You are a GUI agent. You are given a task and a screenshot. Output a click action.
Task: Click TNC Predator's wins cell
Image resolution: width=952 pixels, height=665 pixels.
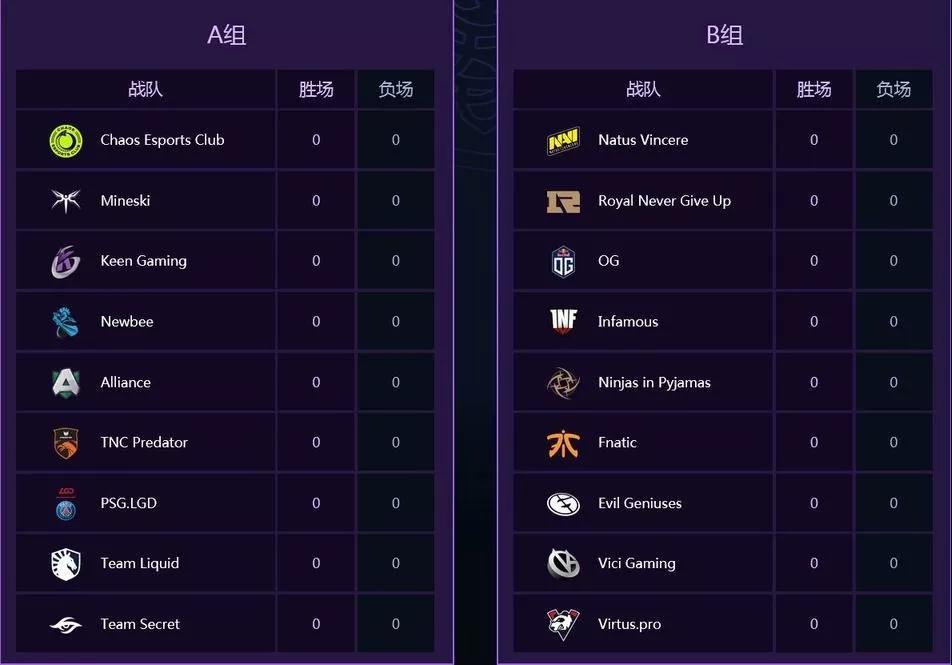(x=316, y=442)
